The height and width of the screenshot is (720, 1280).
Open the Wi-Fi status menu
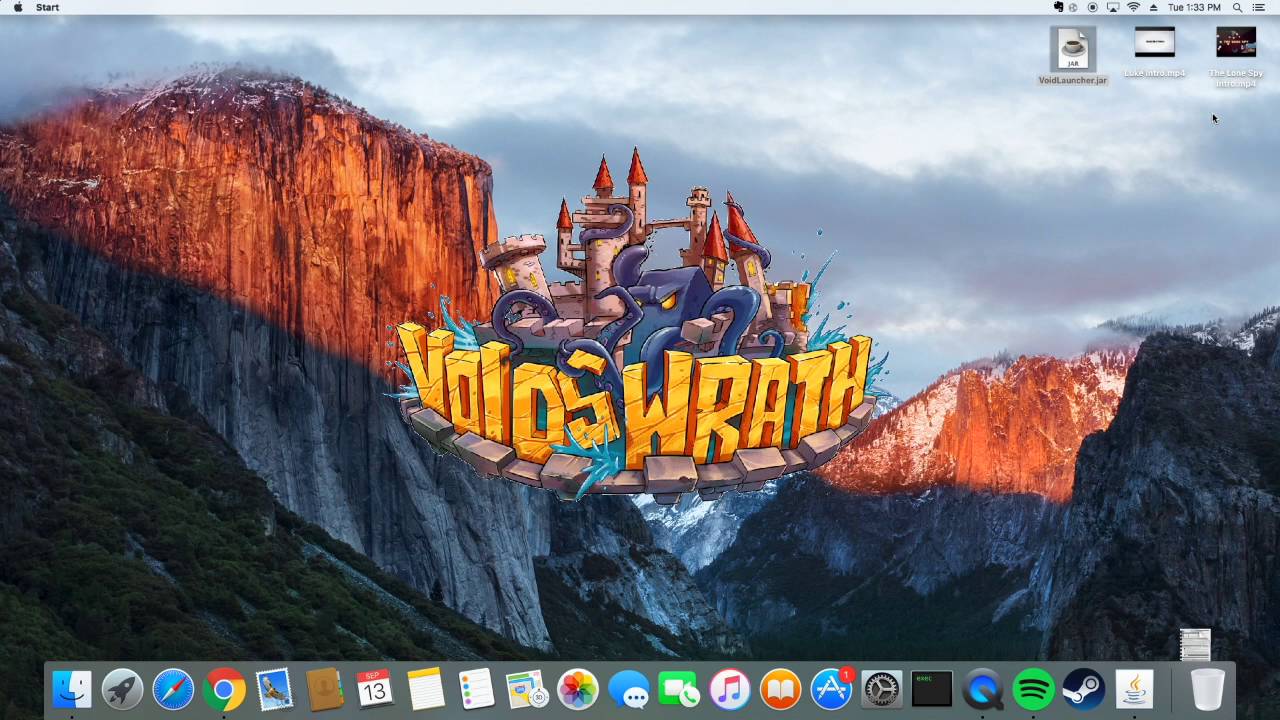(1133, 7)
